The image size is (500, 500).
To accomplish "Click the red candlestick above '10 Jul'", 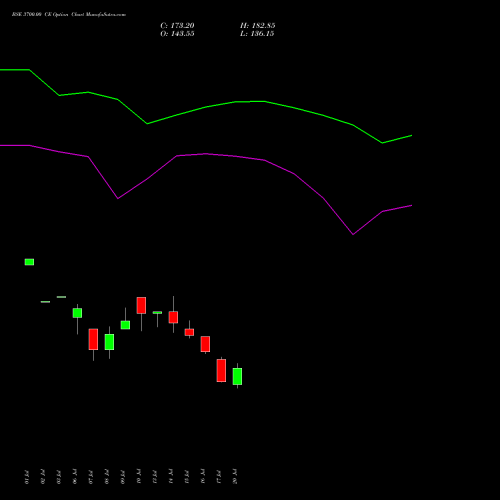I will [x=141, y=305].
